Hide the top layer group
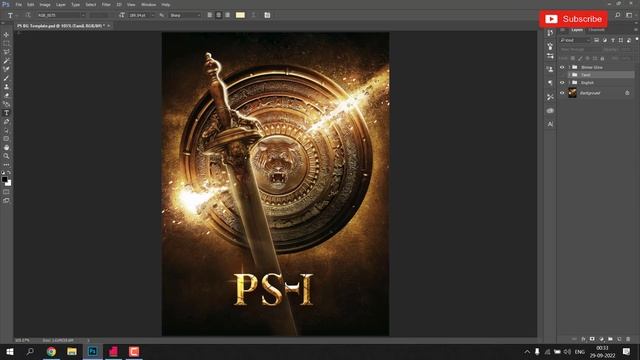This screenshot has height=360, width=640. tap(562, 67)
